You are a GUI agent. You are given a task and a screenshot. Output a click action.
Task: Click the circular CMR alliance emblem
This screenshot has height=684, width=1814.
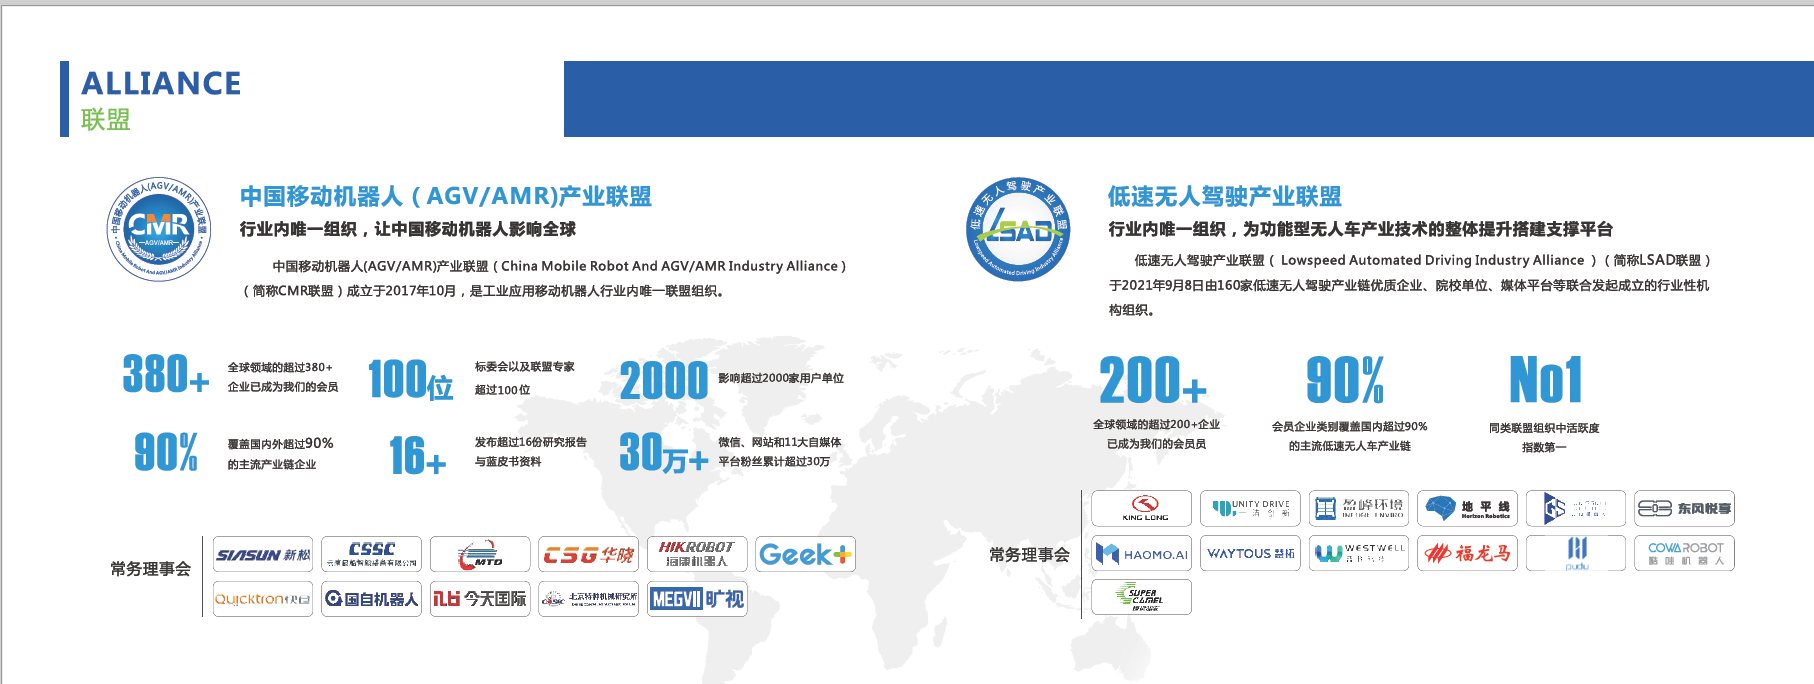pyautogui.click(x=159, y=229)
